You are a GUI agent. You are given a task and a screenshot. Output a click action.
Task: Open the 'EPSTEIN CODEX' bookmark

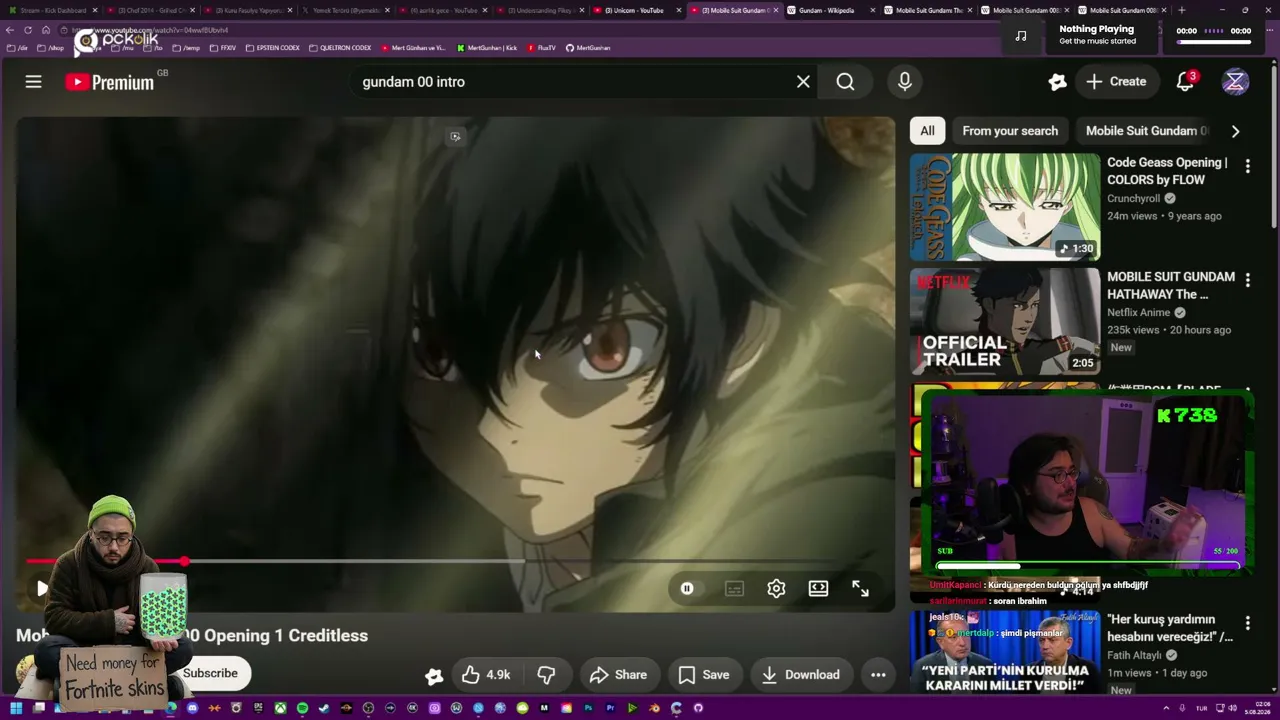pos(271,48)
